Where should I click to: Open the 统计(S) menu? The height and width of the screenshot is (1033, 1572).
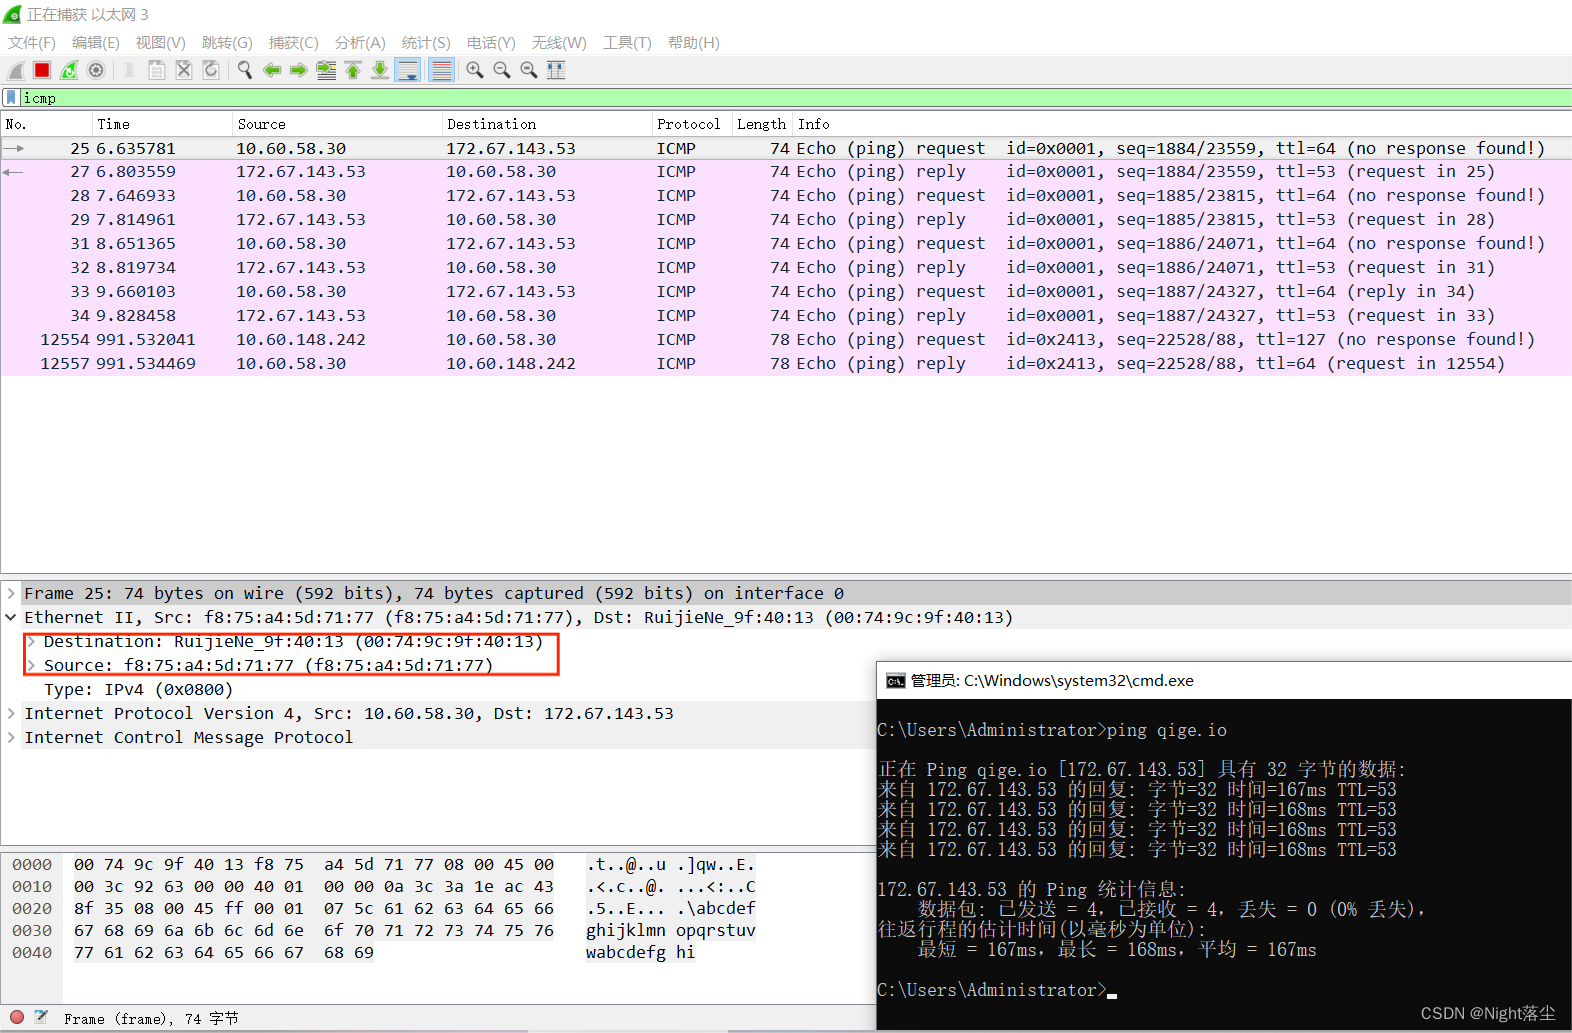426,43
